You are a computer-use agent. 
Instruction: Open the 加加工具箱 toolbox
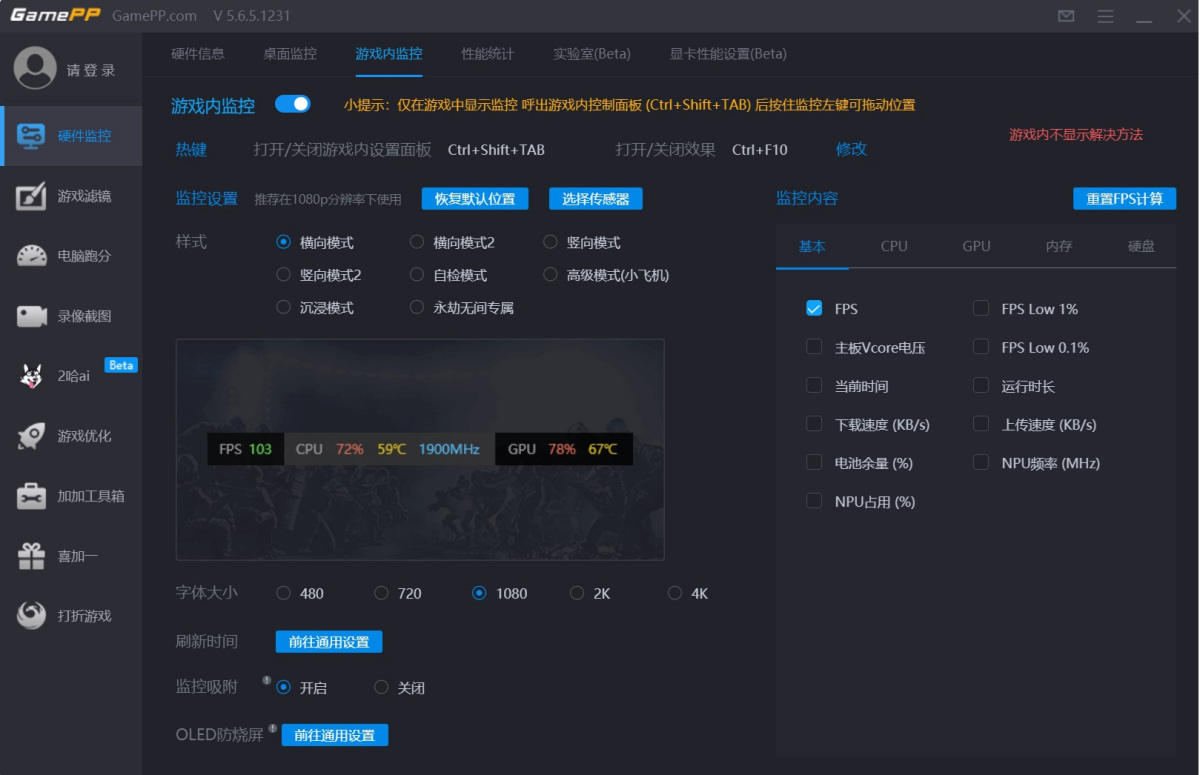(71, 494)
